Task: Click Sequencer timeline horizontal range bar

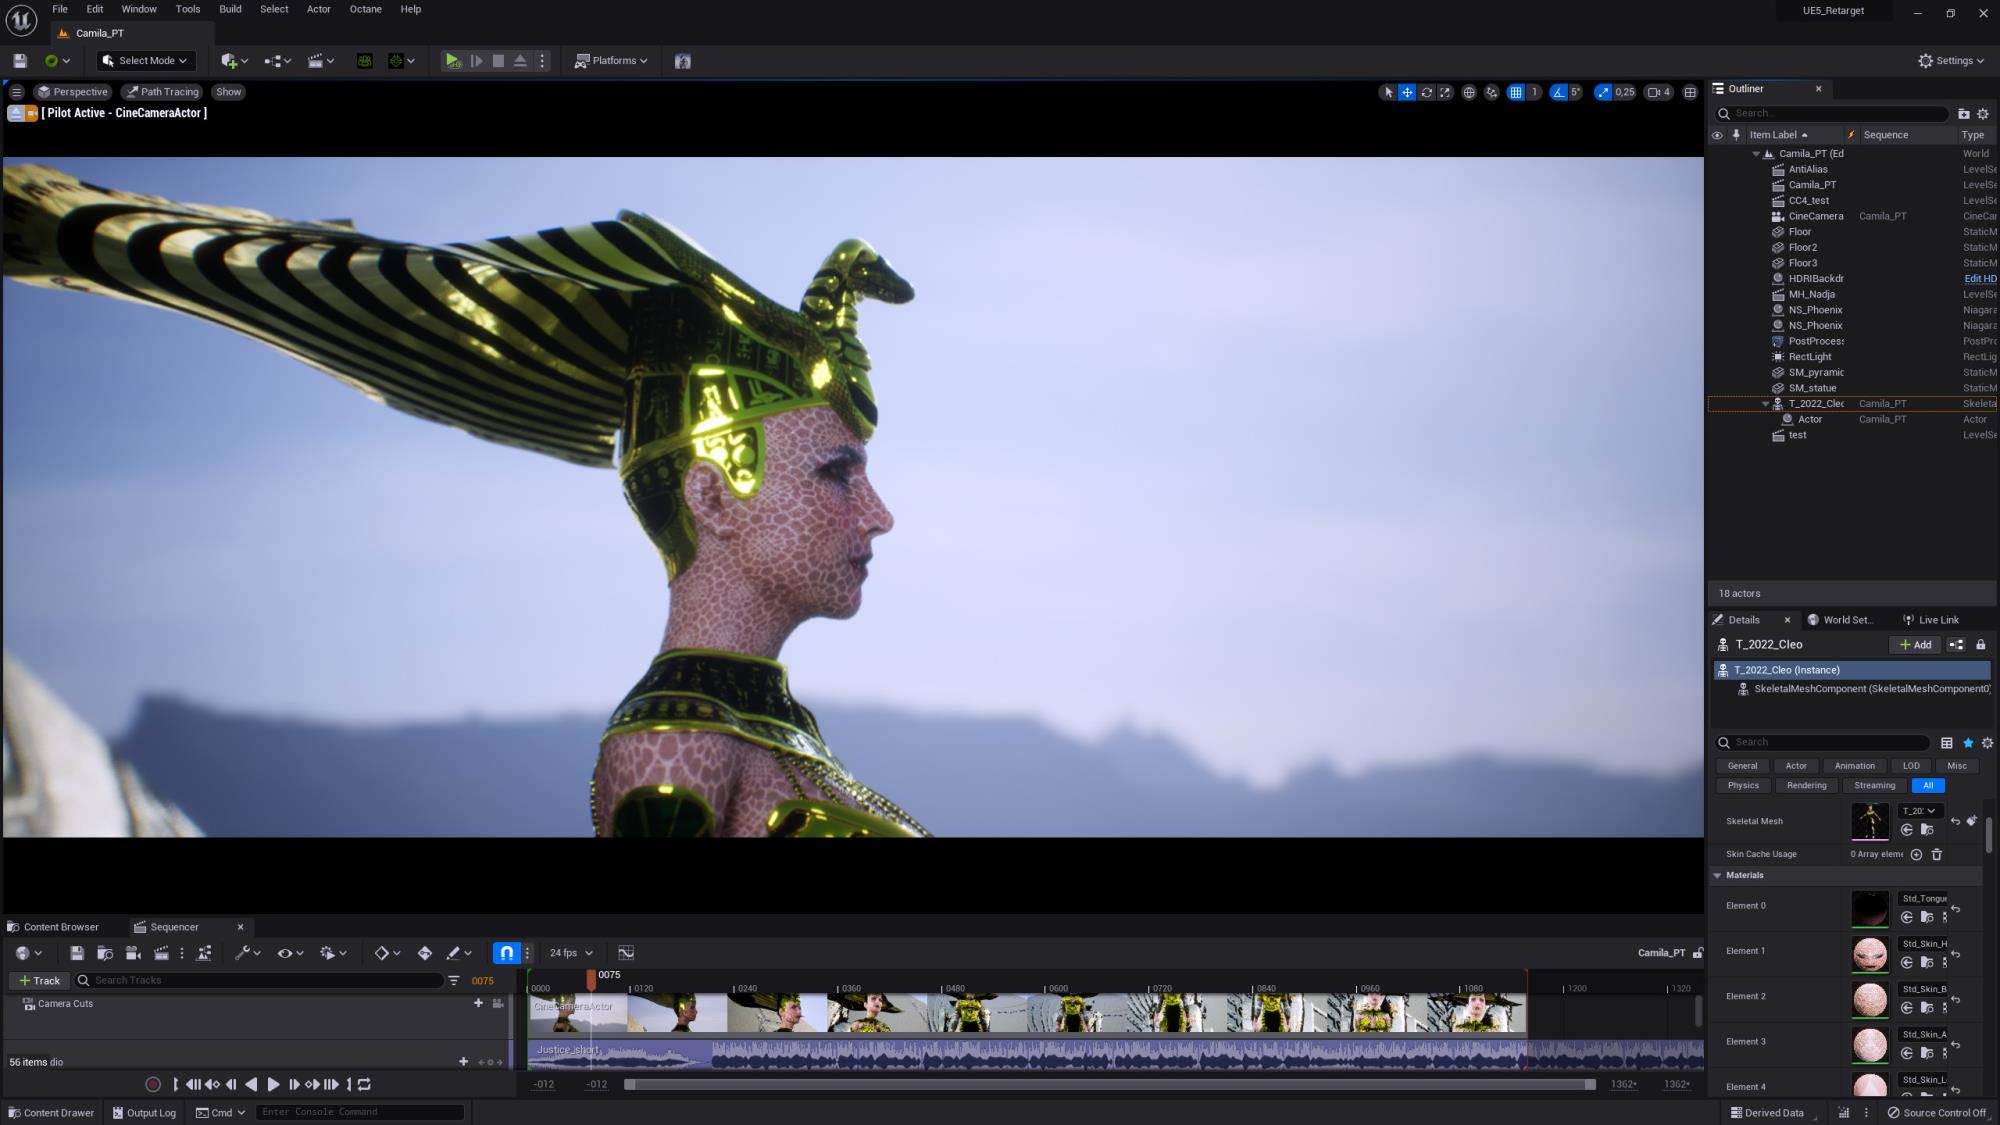Action: [x=1110, y=1084]
